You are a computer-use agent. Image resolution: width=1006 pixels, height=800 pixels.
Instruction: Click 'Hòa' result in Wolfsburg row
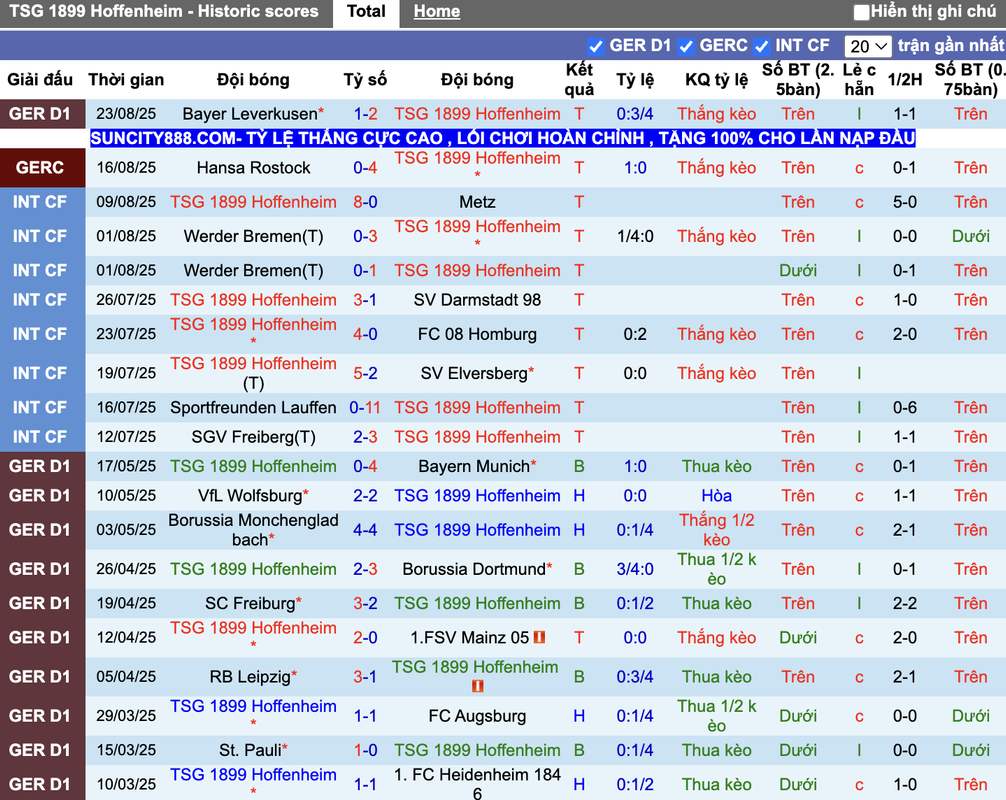(717, 496)
